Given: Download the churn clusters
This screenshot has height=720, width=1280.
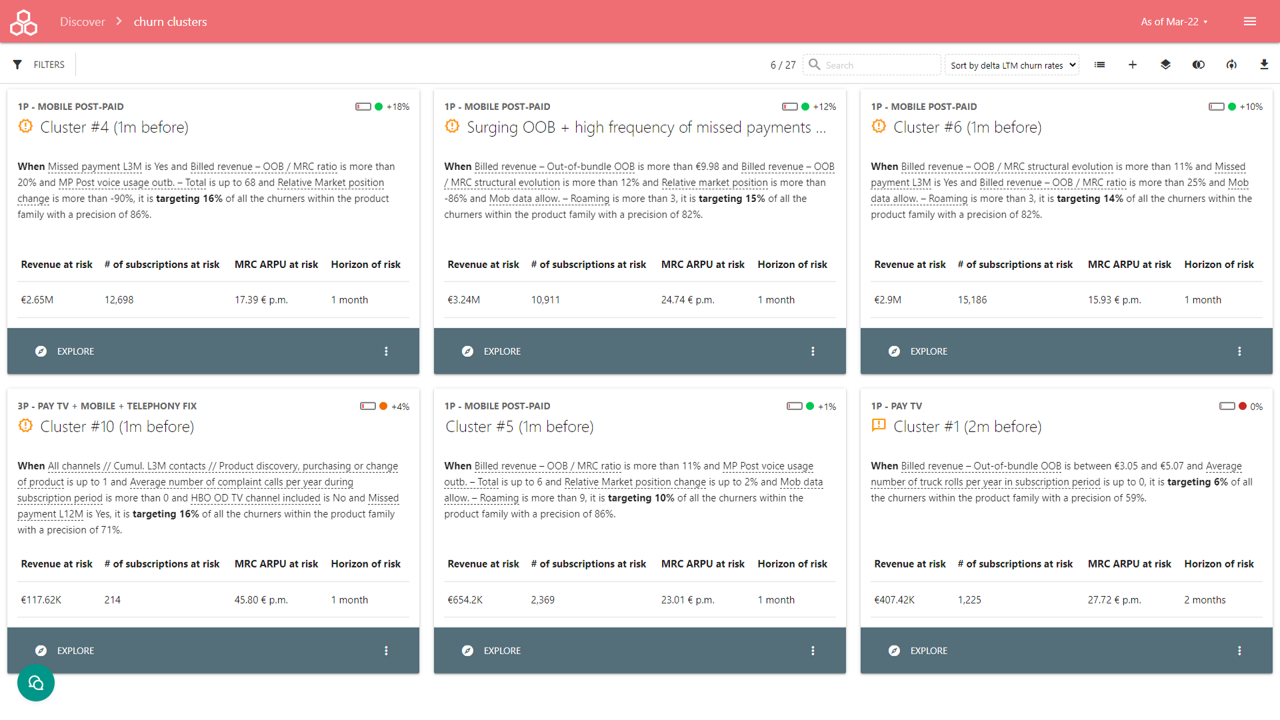Looking at the screenshot, I should coord(1264,65).
